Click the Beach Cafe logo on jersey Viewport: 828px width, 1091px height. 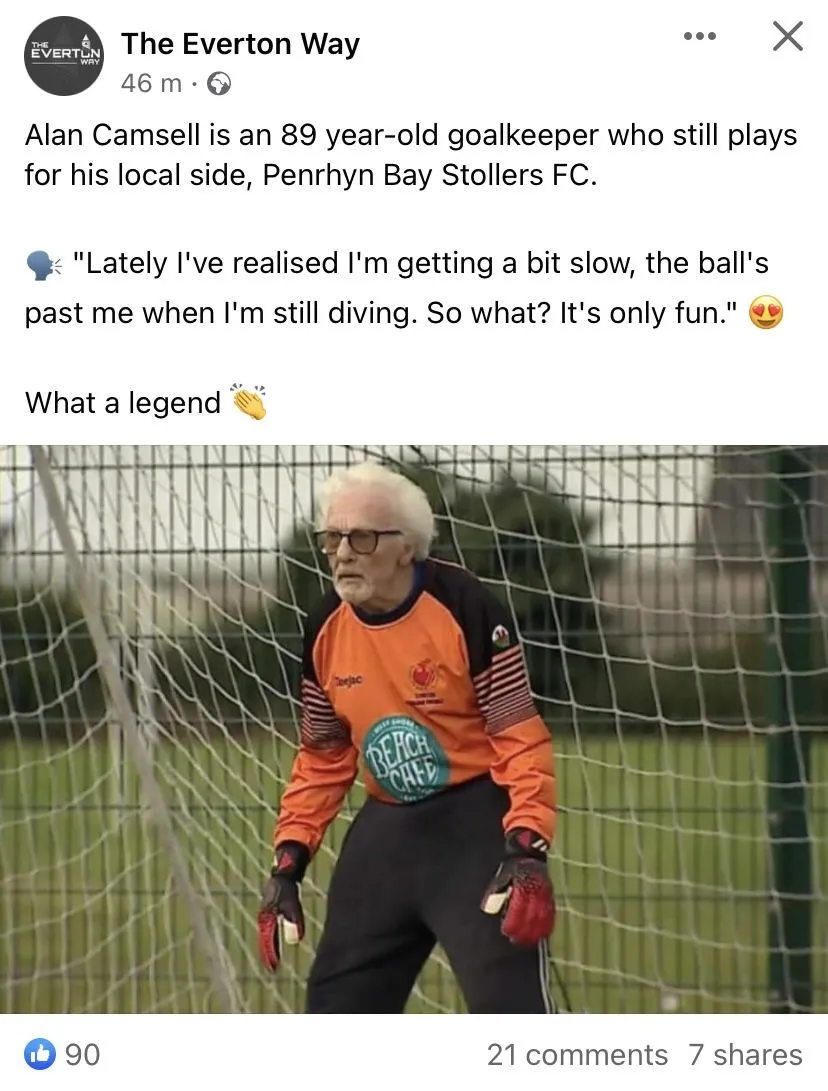pyautogui.click(x=405, y=759)
